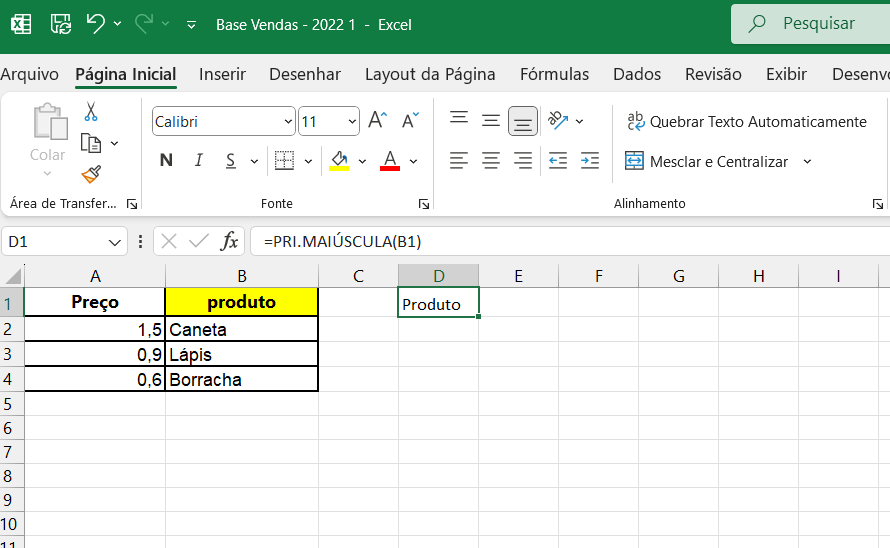Increase cell indent

point(590,161)
